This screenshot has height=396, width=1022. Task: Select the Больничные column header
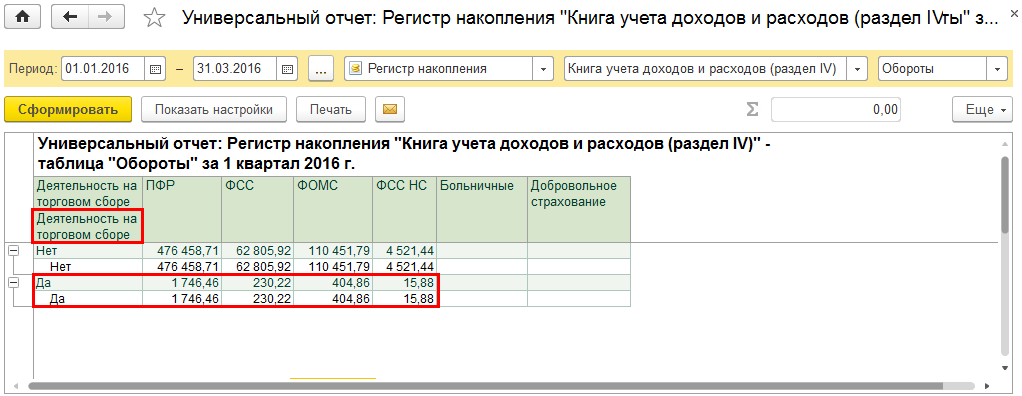click(482, 209)
